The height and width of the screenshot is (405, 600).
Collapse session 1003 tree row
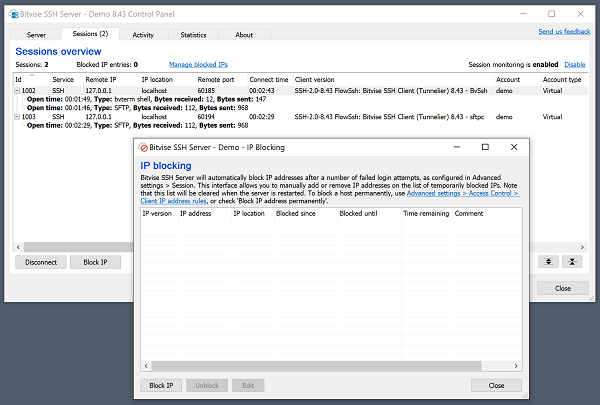point(17,117)
